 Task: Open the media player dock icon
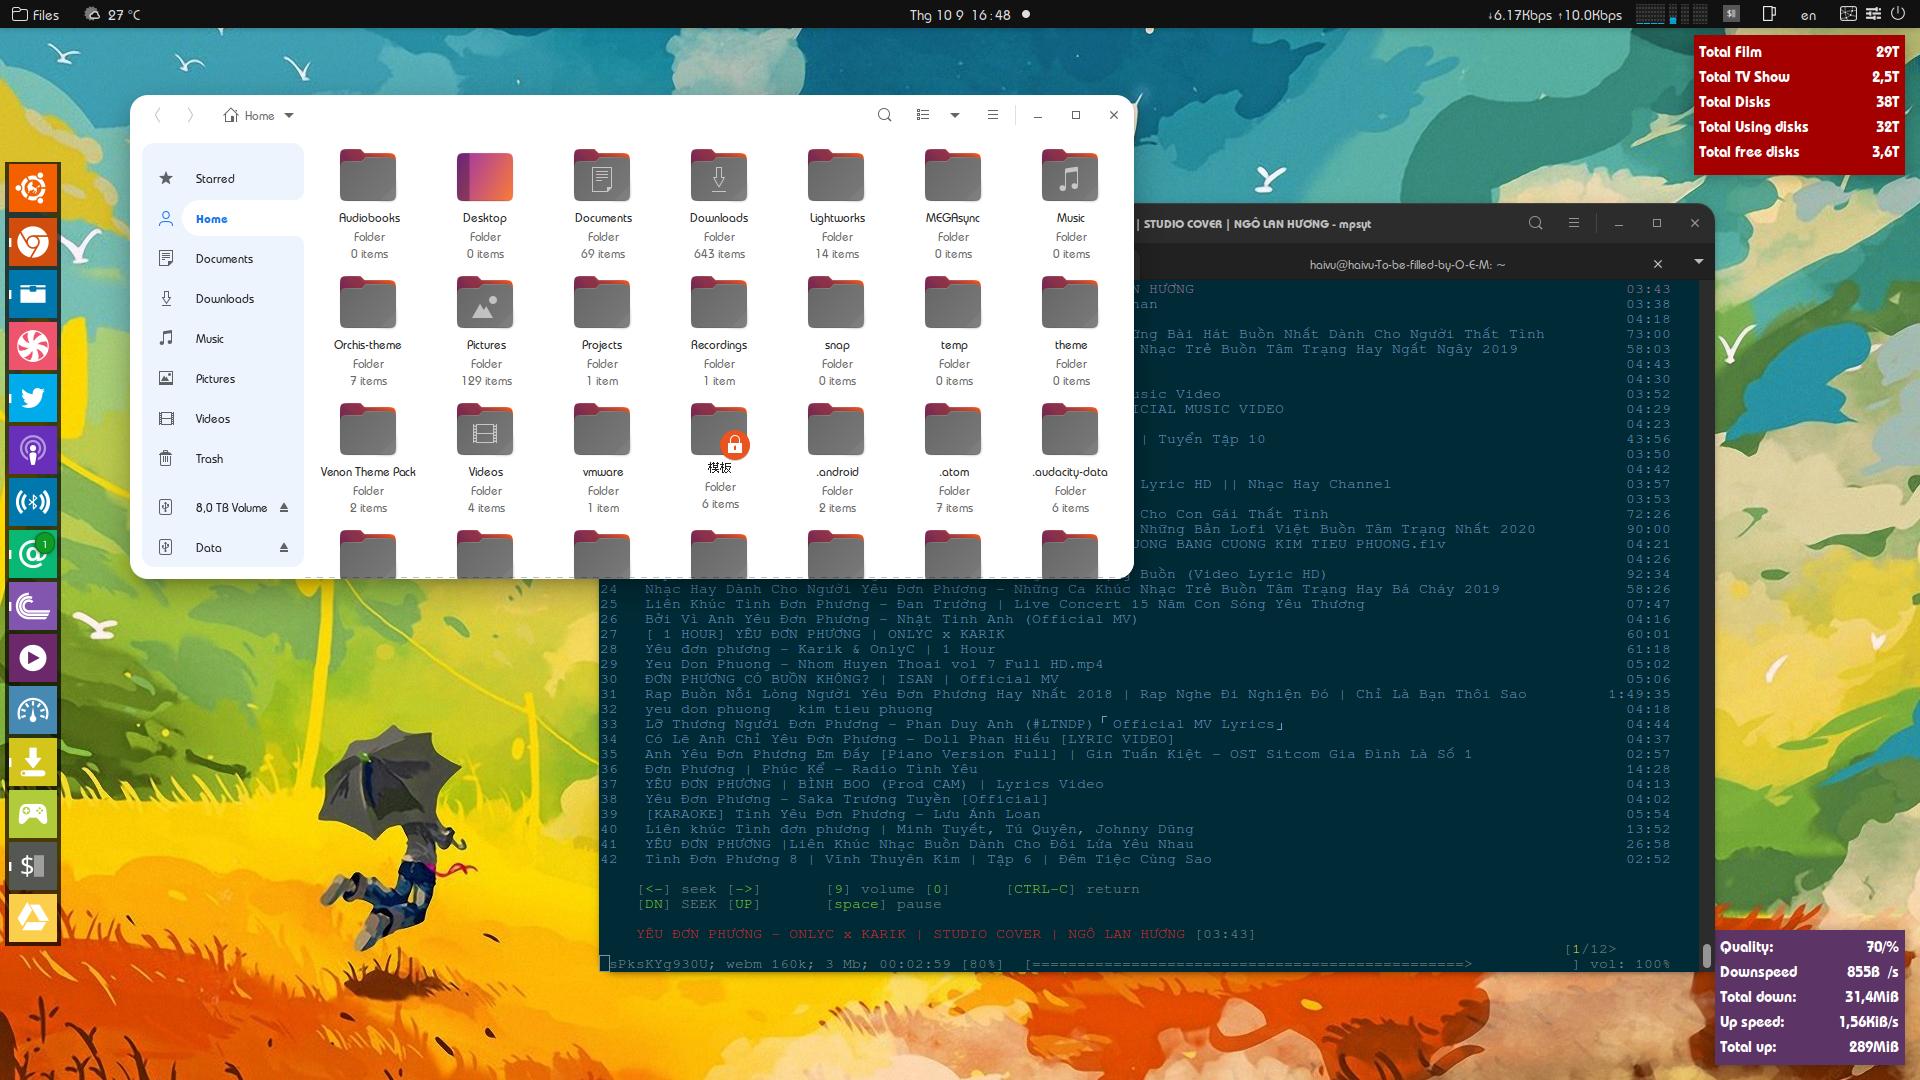tap(33, 658)
